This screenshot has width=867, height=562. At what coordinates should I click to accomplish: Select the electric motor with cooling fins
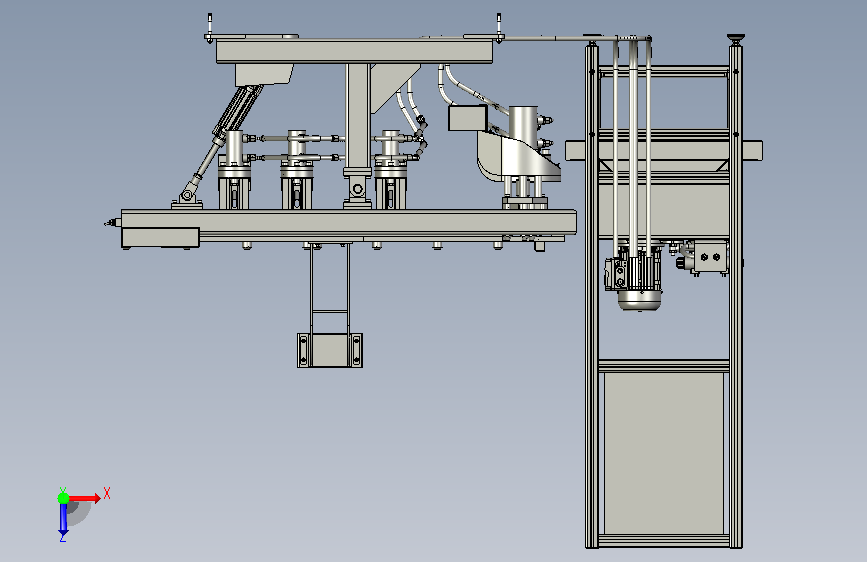[639, 279]
